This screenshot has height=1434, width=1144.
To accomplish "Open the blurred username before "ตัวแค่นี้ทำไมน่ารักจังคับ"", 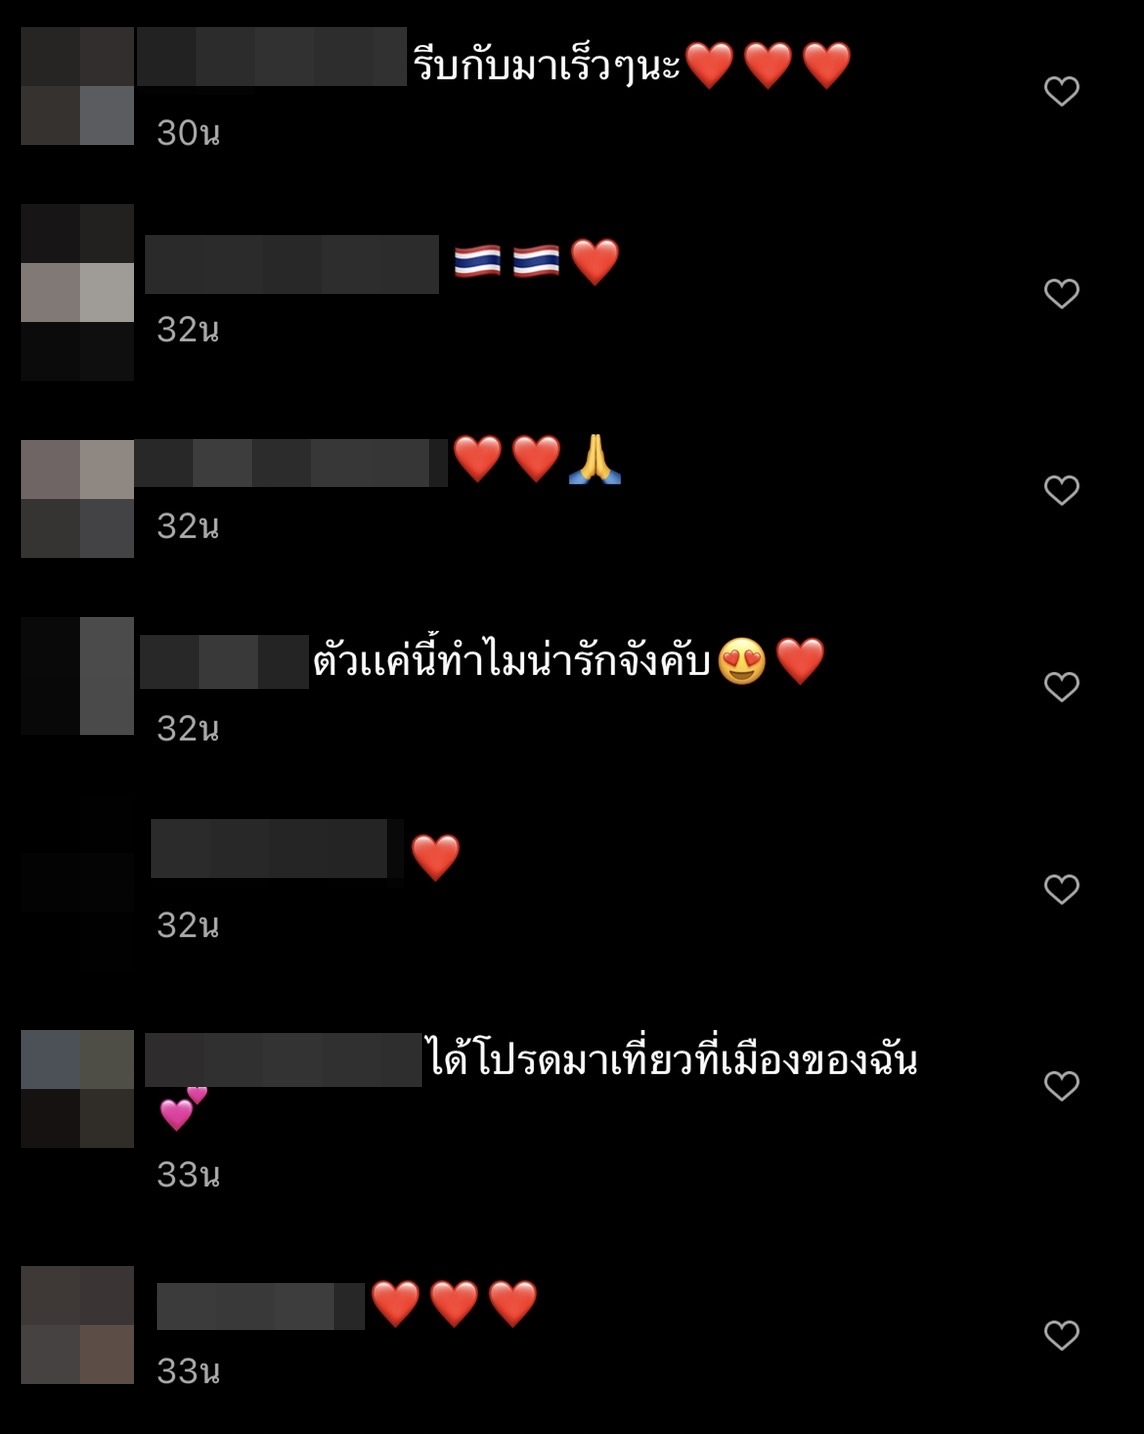I will coord(224,662).
